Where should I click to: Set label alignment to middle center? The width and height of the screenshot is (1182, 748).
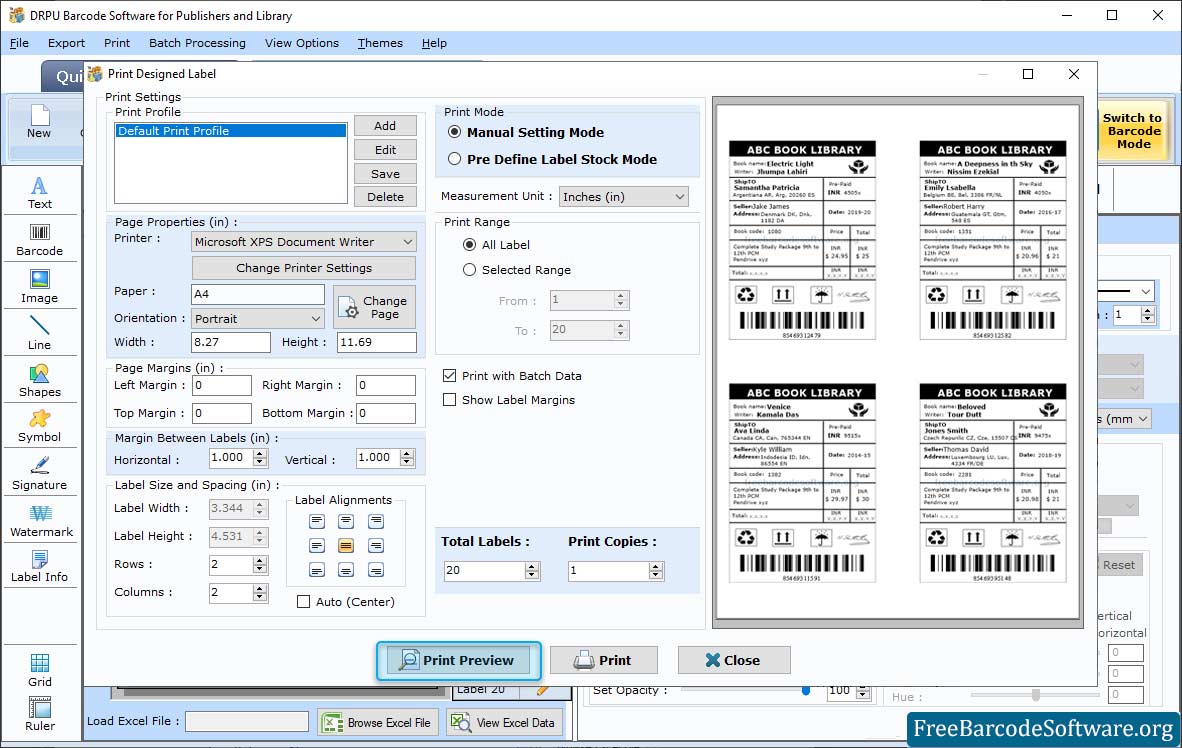point(346,545)
